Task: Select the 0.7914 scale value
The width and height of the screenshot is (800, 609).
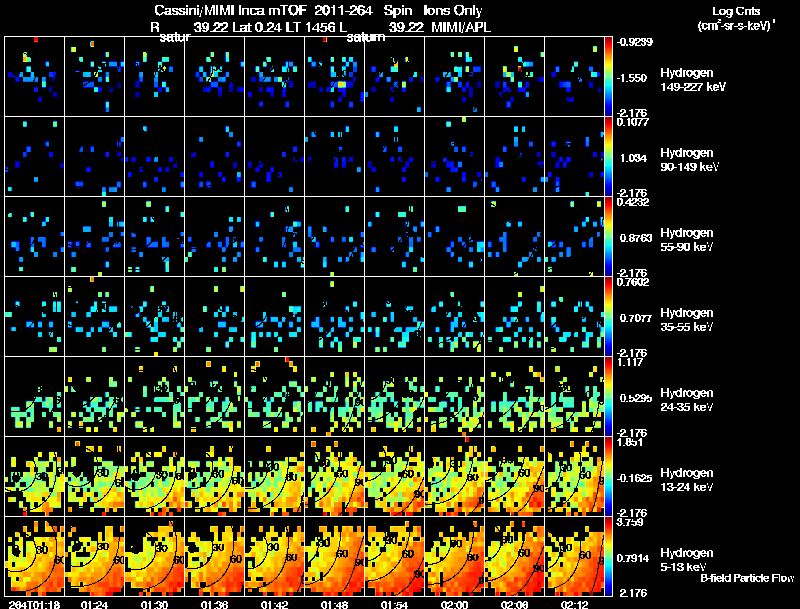Action: point(633,559)
